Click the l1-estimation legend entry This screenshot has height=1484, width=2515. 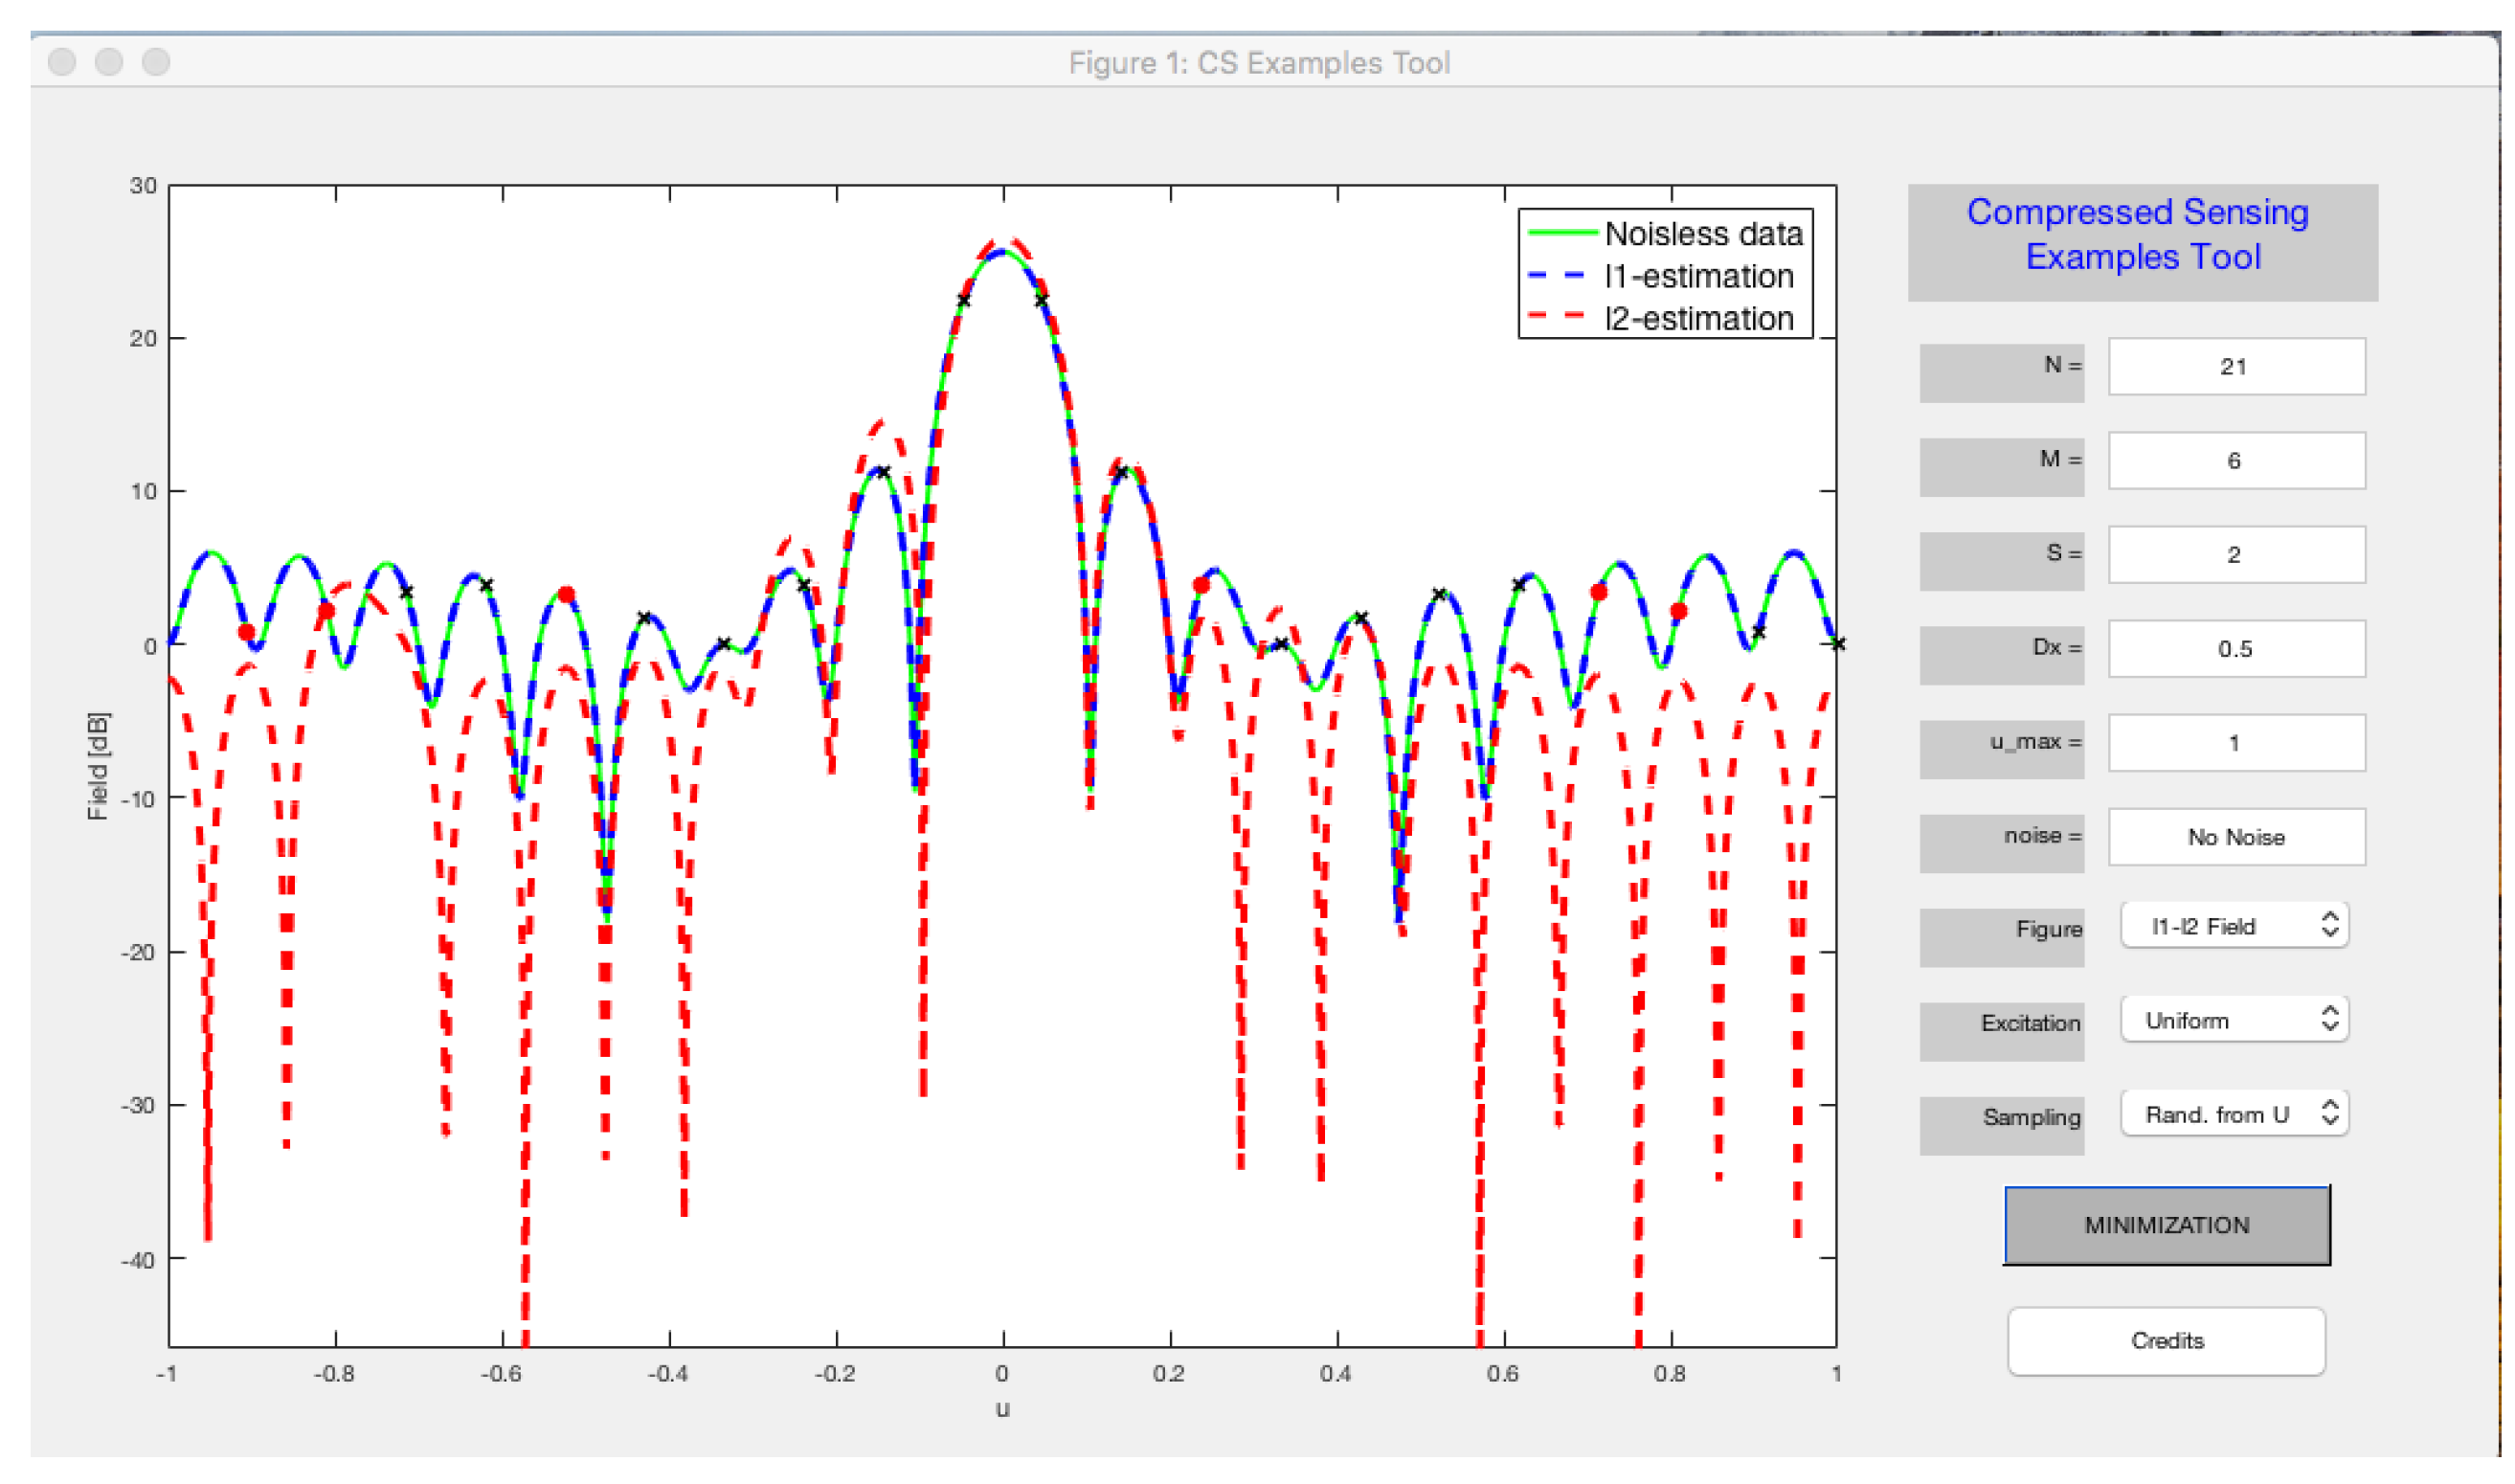coord(1698,276)
